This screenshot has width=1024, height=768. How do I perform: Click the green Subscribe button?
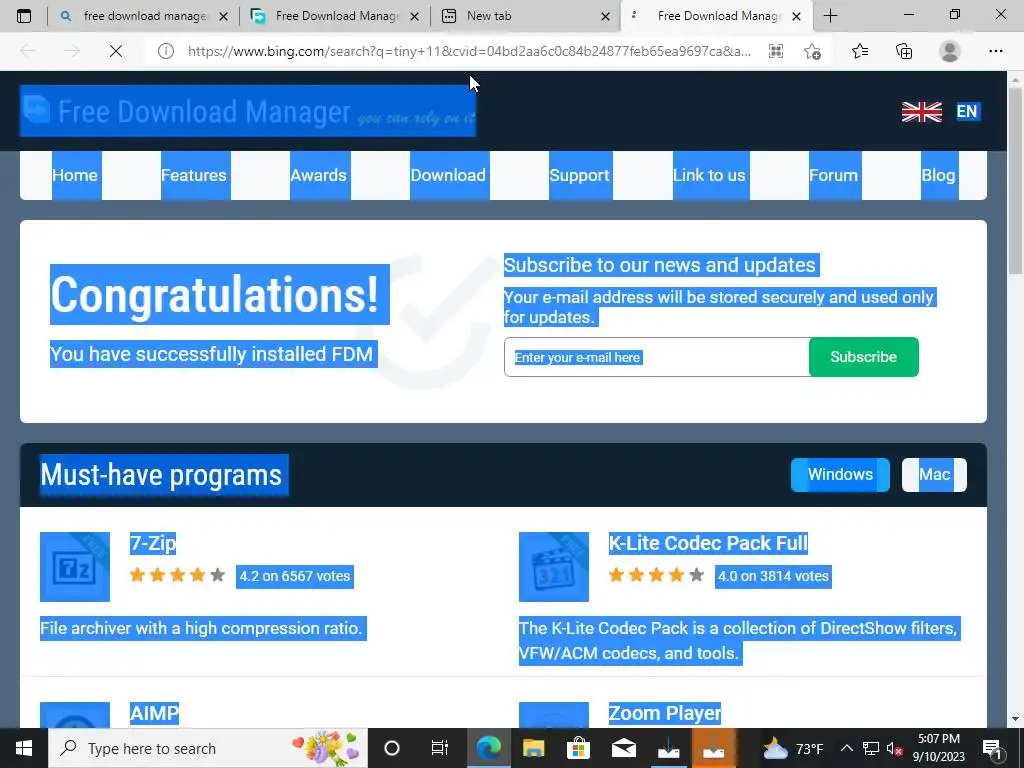click(x=863, y=357)
